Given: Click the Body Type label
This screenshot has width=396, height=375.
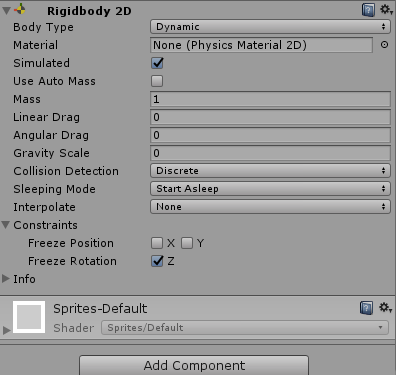Looking at the screenshot, I should pyautogui.click(x=43, y=27).
